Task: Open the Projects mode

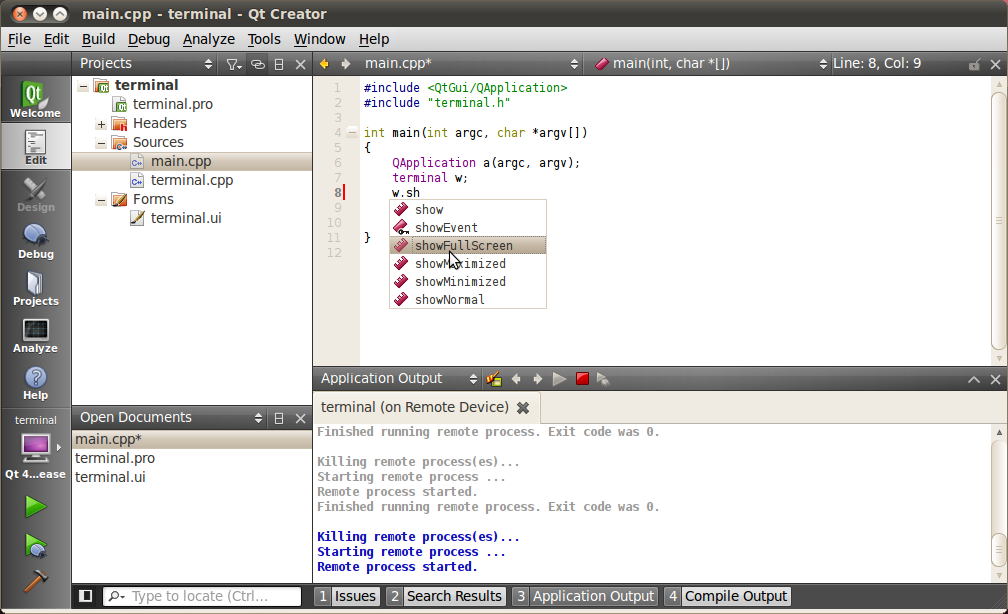Action: point(35,288)
